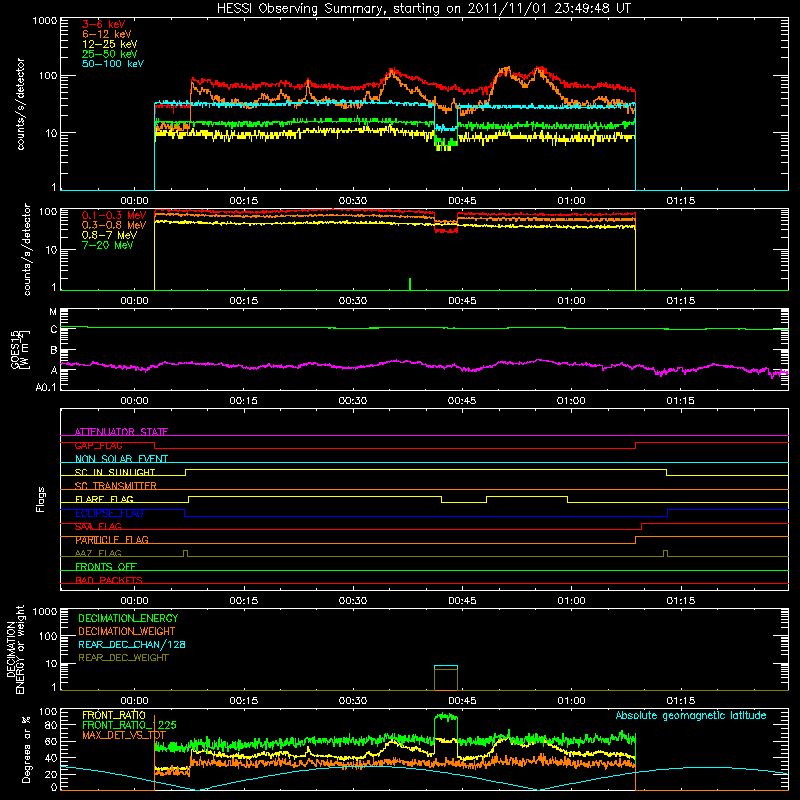Click the 00:45 tick label under decimation plot
800x800 pixels.
[x=462, y=701]
